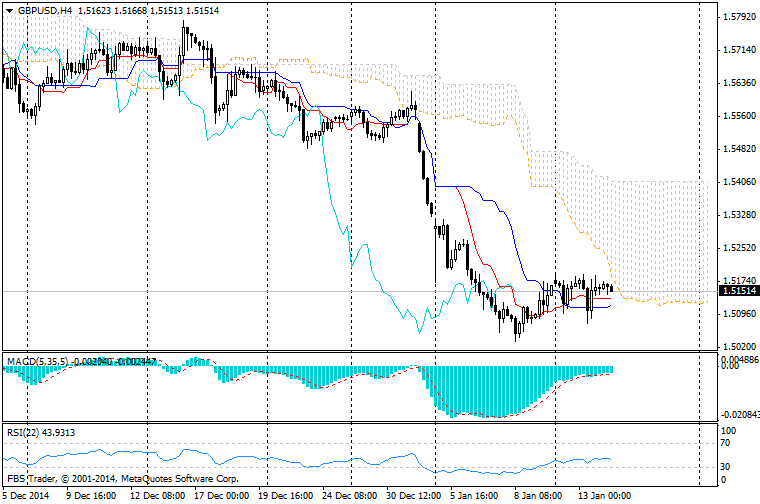
Task: Click the 5 Dec 2014 date label
Action: click(x=26, y=495)
